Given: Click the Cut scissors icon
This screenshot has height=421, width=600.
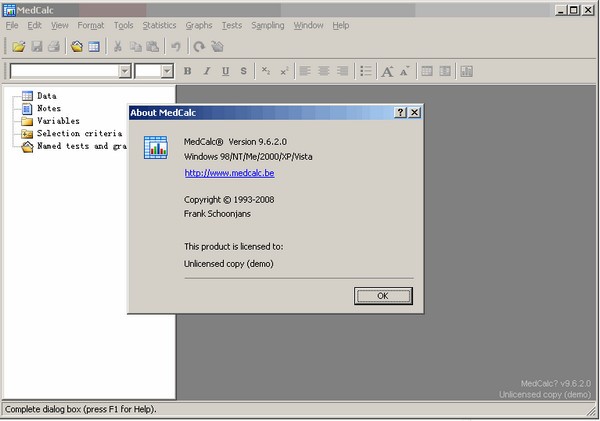Looking at the screenshot, I should [x=118, y=46].
